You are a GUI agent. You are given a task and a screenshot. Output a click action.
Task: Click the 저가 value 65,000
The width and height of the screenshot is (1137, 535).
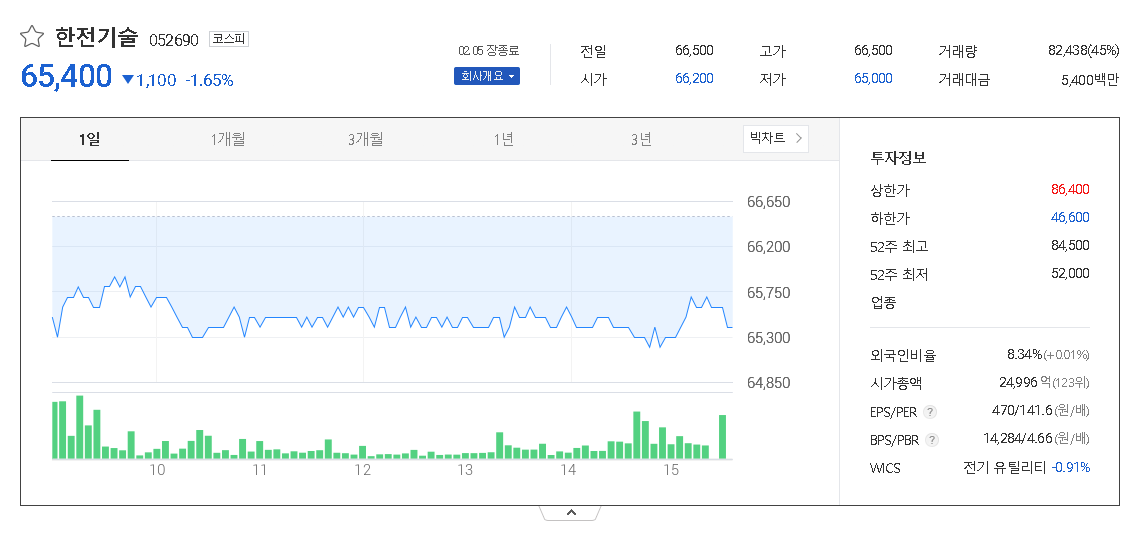[873, 78]
